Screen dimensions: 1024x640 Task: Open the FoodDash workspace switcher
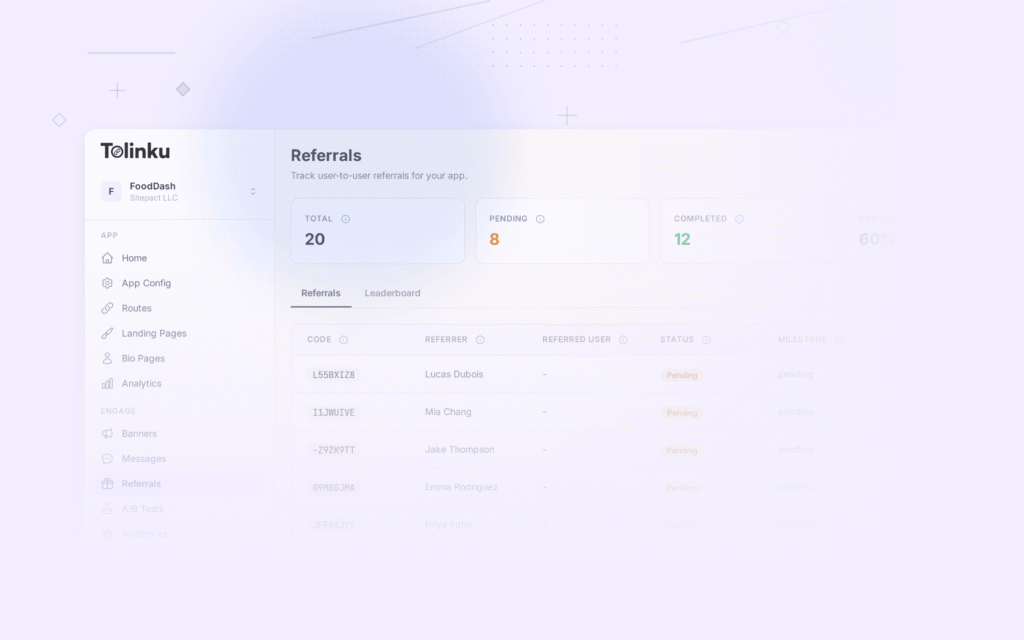(180, 191)
